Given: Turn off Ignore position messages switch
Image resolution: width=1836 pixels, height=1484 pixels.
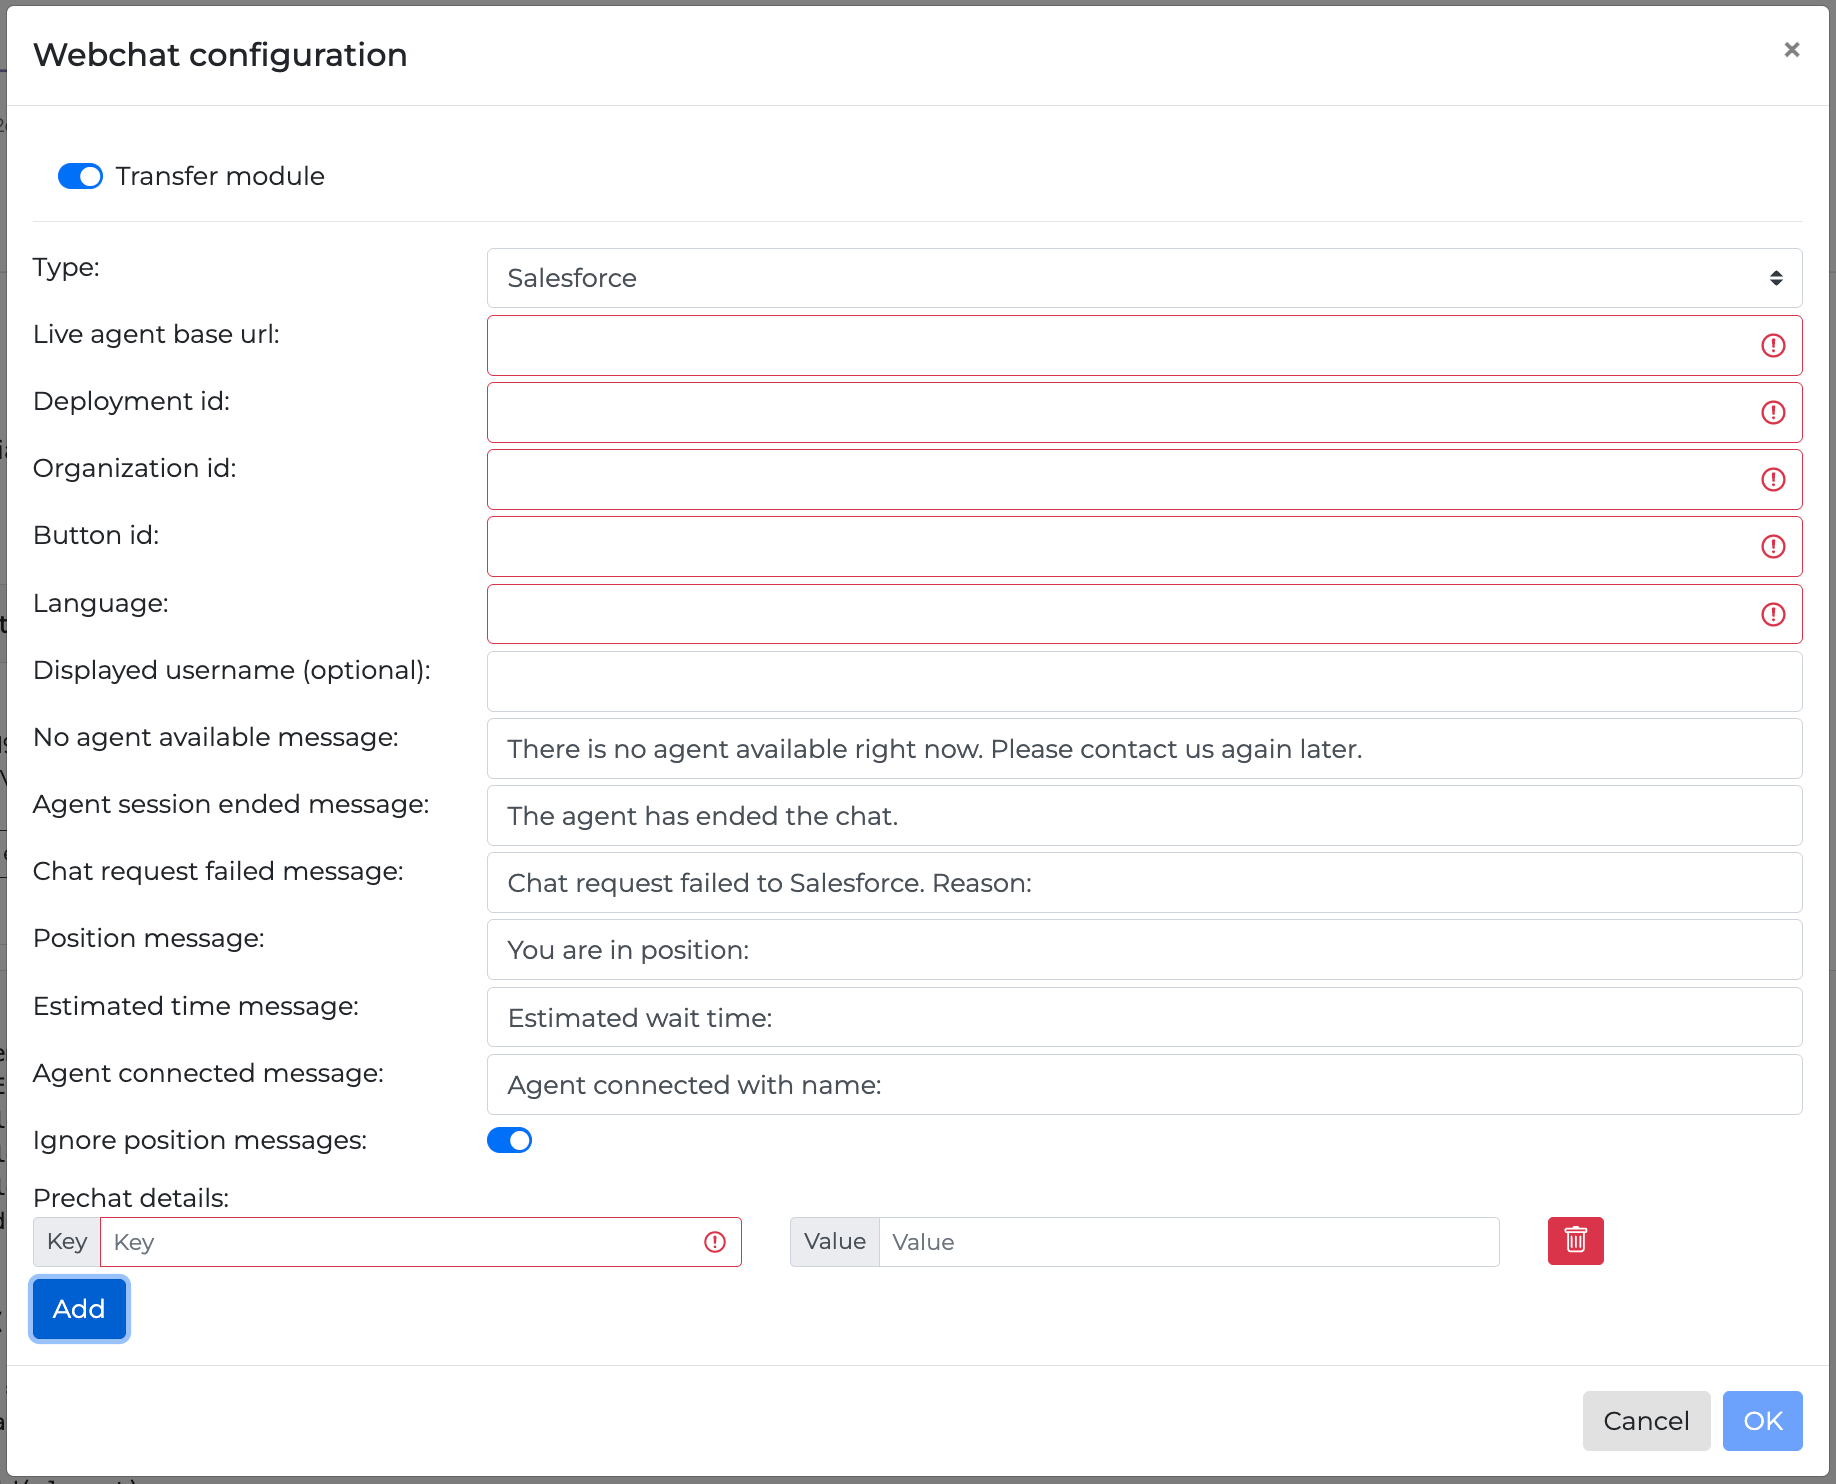Looking at the screenshot, I should click(x=509, y=1141).
